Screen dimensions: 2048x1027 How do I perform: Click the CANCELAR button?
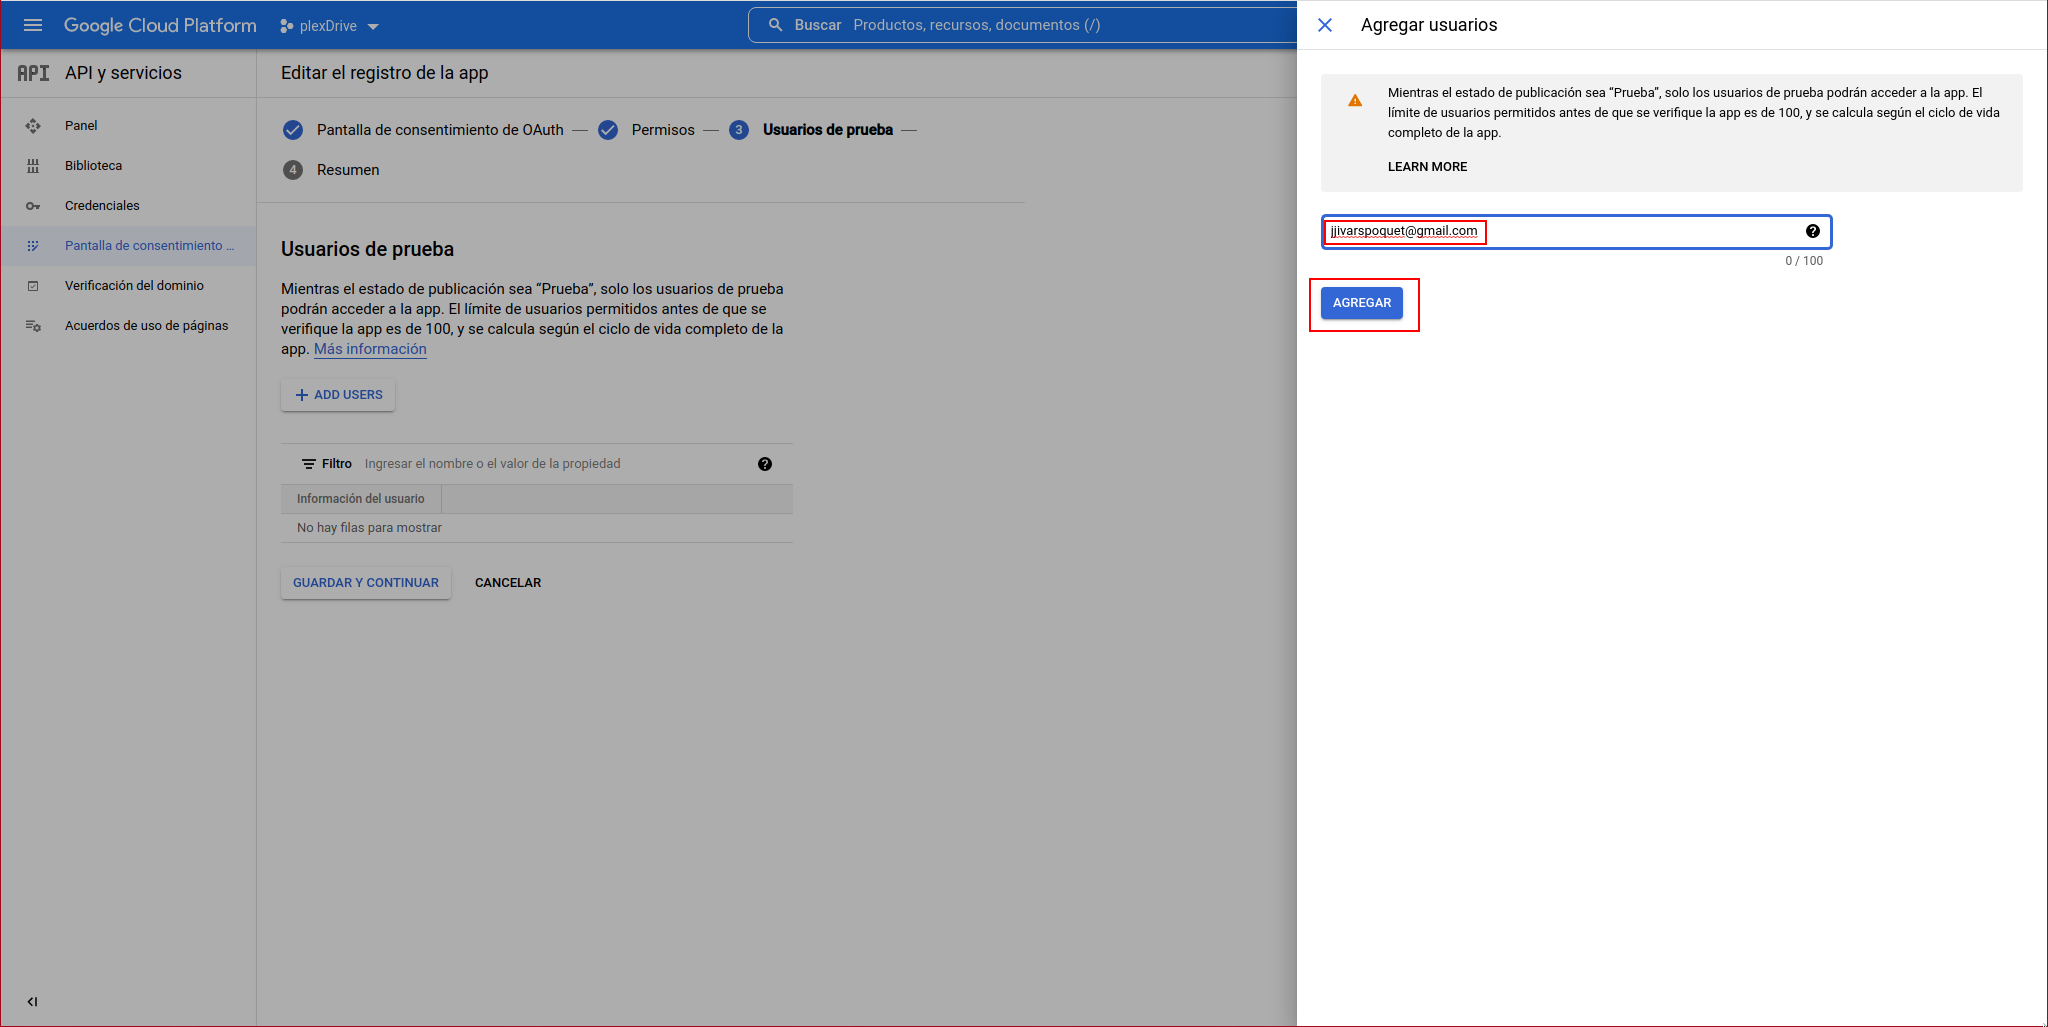point(508,583)
